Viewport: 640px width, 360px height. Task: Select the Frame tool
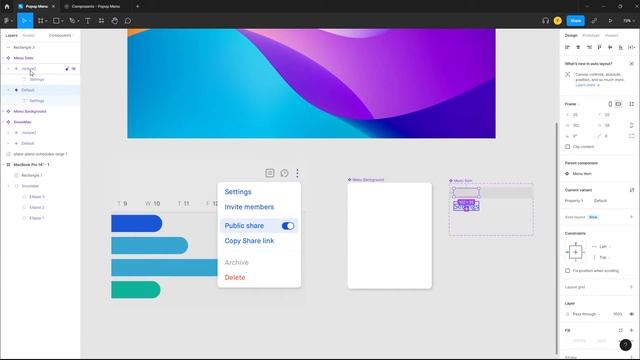[41, 21]
